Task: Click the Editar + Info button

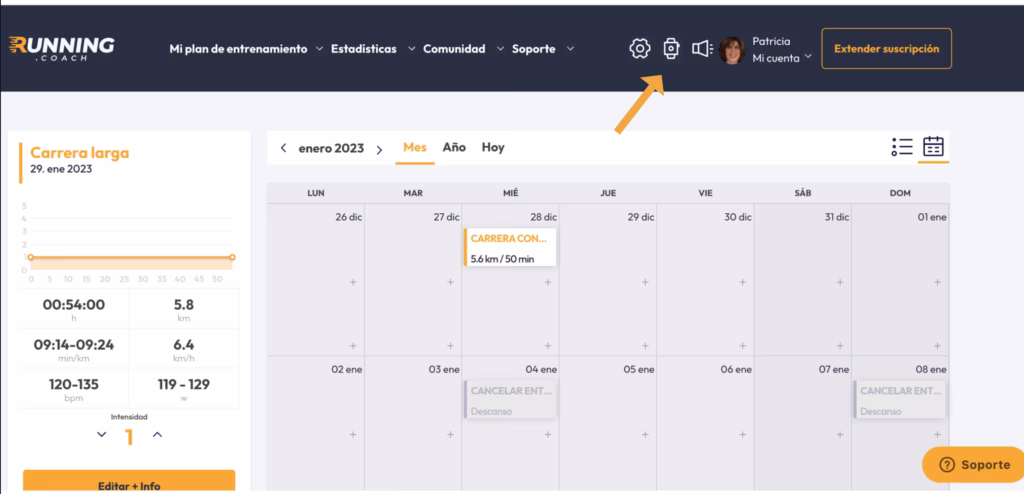Action: [129, 482]
